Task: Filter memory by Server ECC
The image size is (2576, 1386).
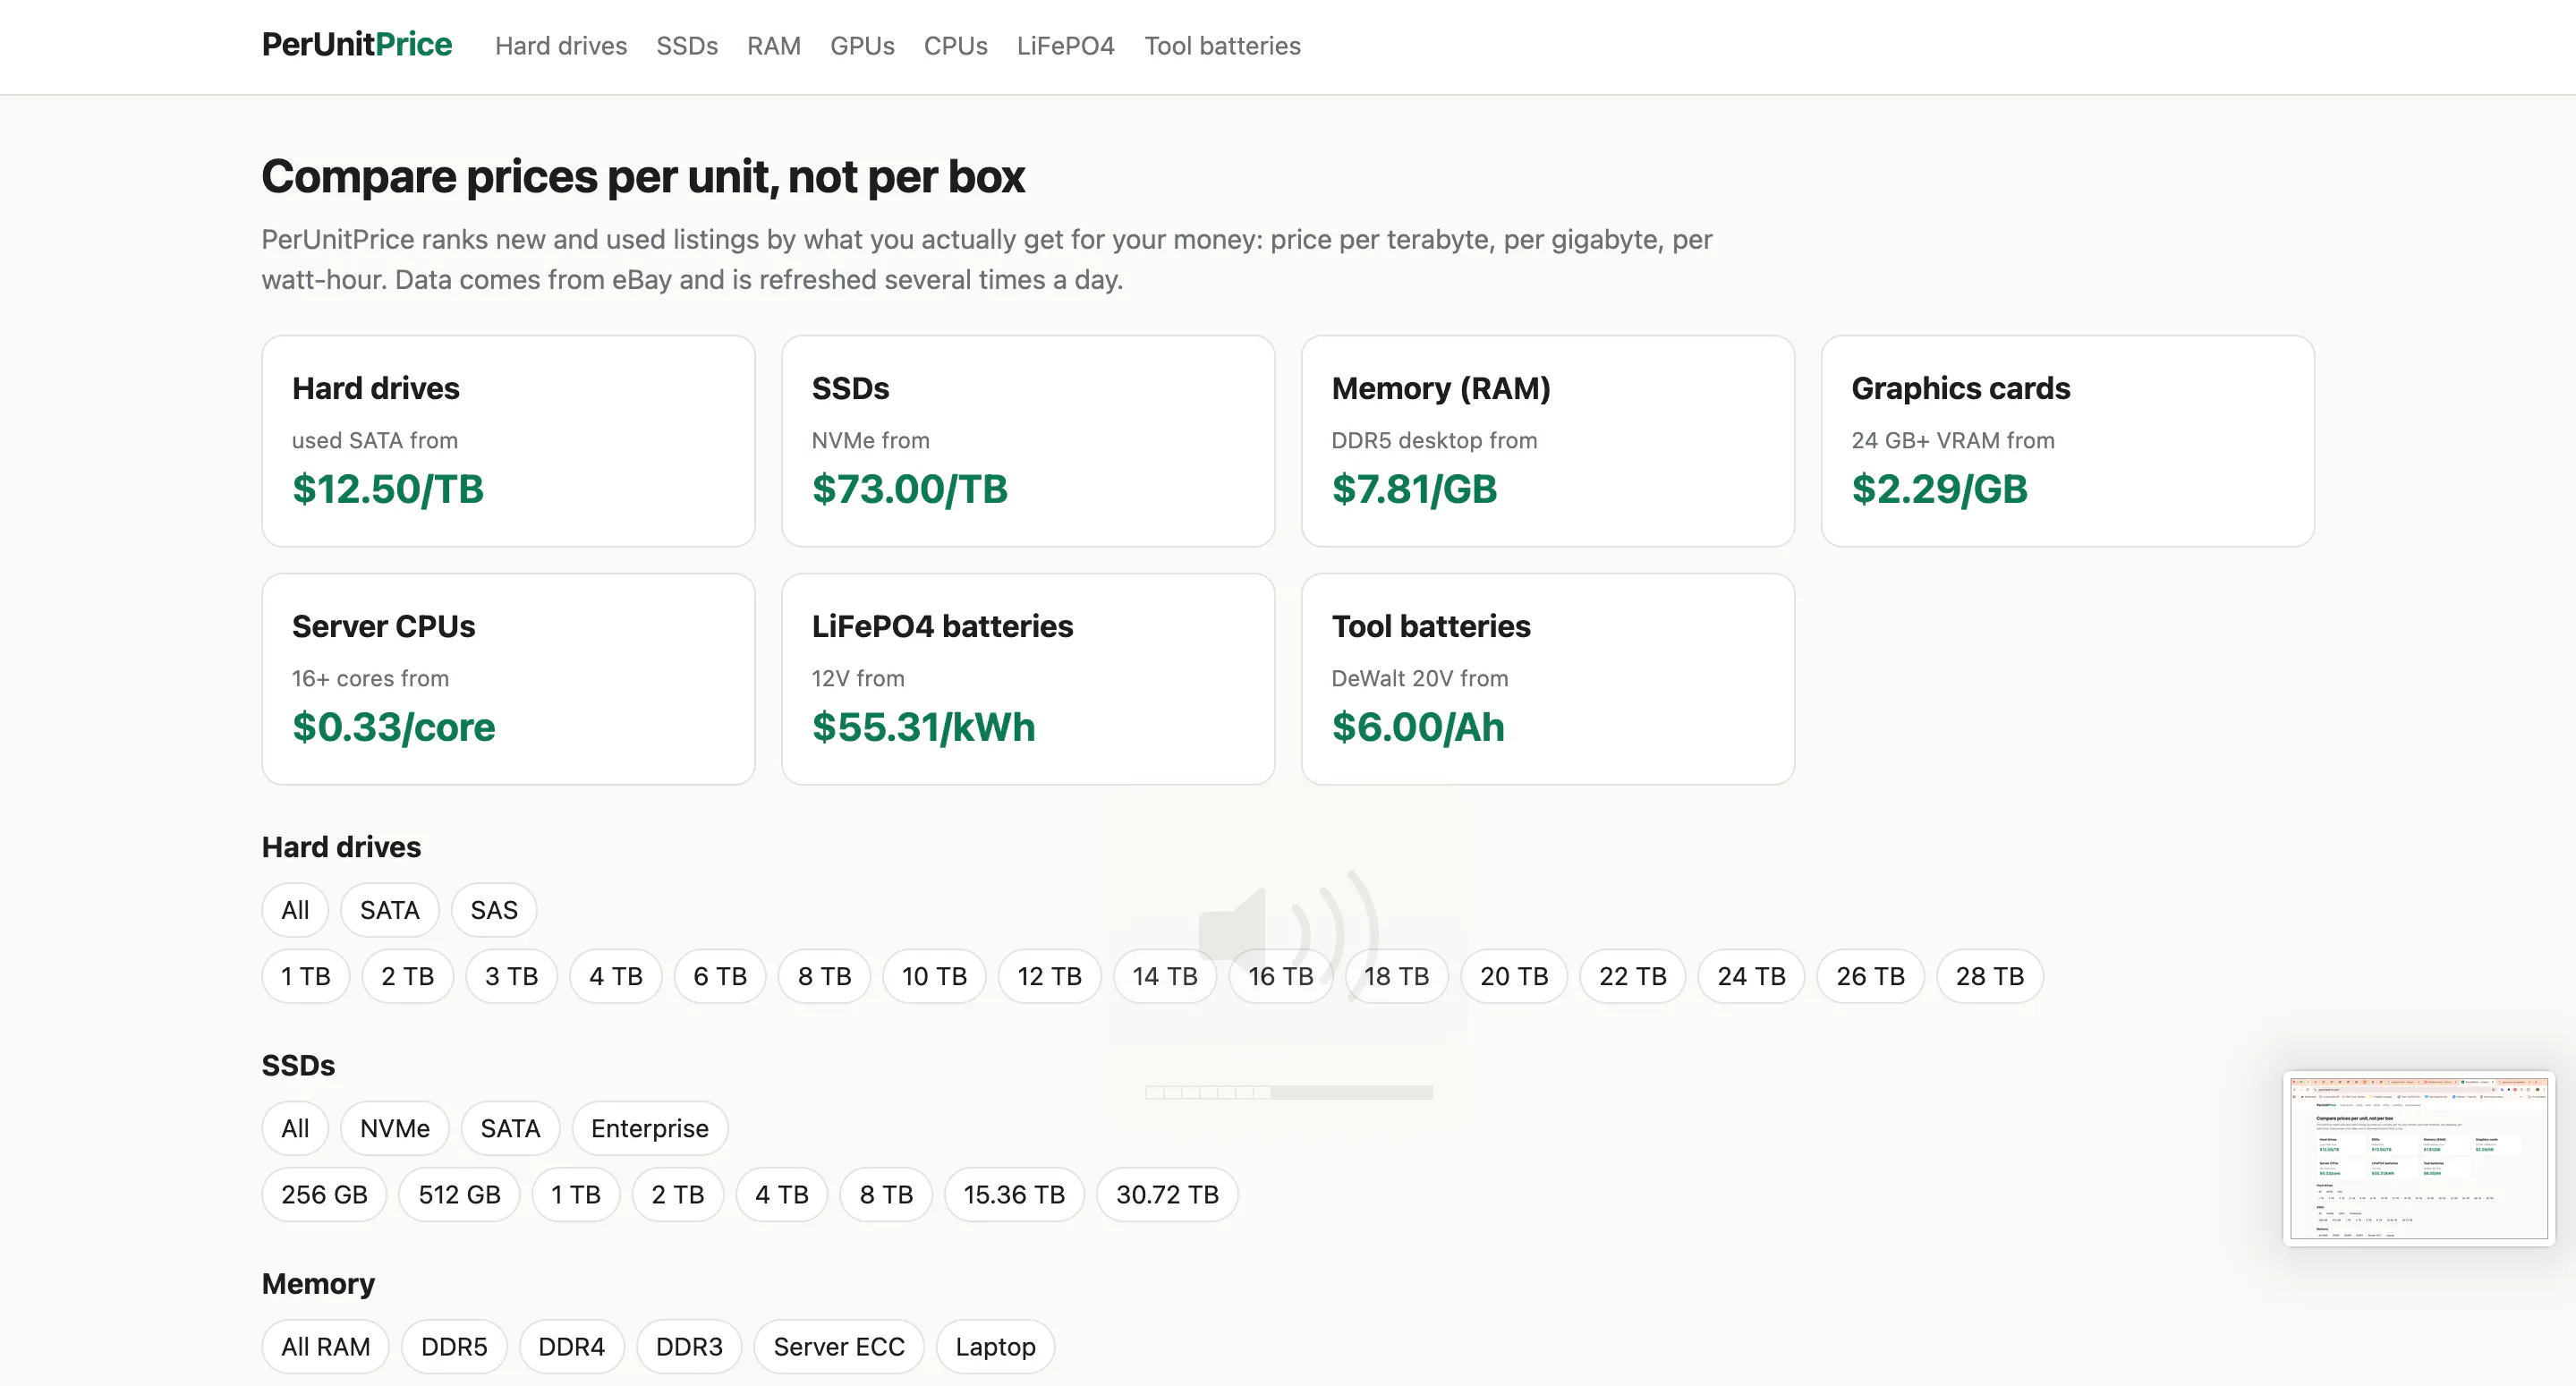Action: point(838,1346)
